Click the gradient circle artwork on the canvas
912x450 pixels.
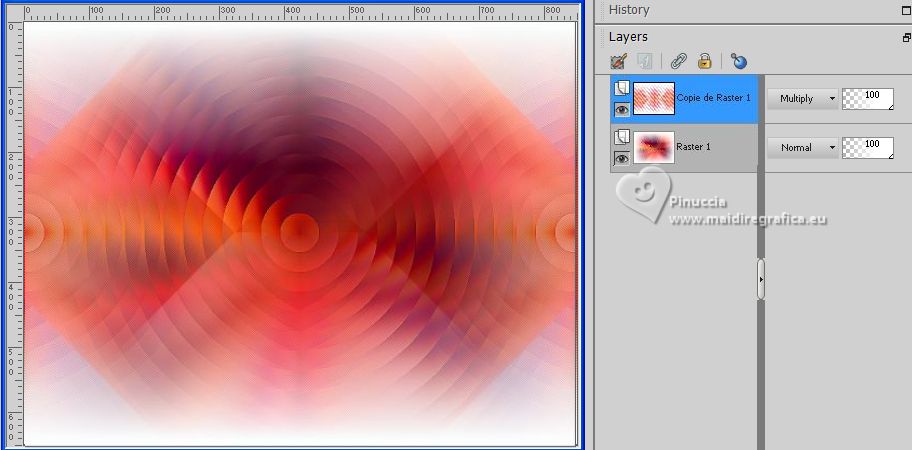(300, 233)
